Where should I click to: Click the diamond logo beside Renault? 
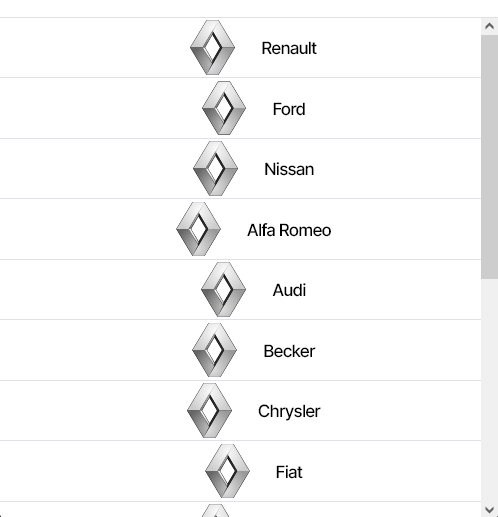point(212,47)
